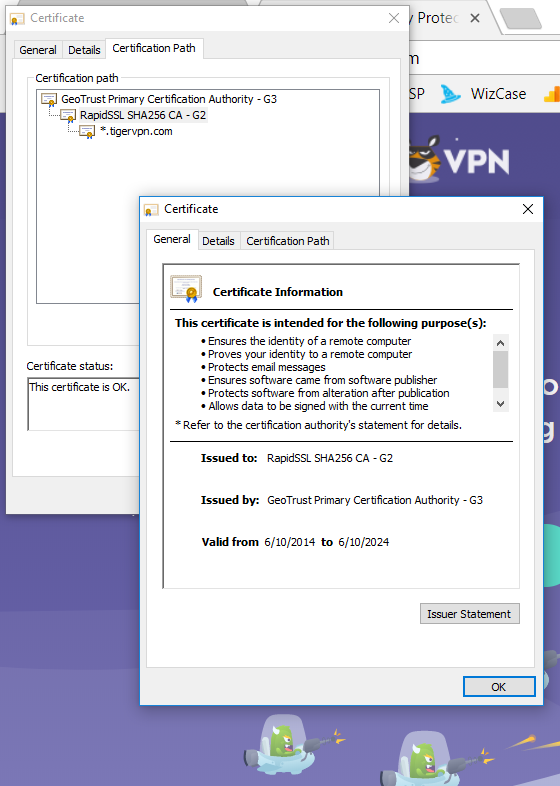Select Certification Path tab in back window
560x786 pixels.
tap(154, 48)
